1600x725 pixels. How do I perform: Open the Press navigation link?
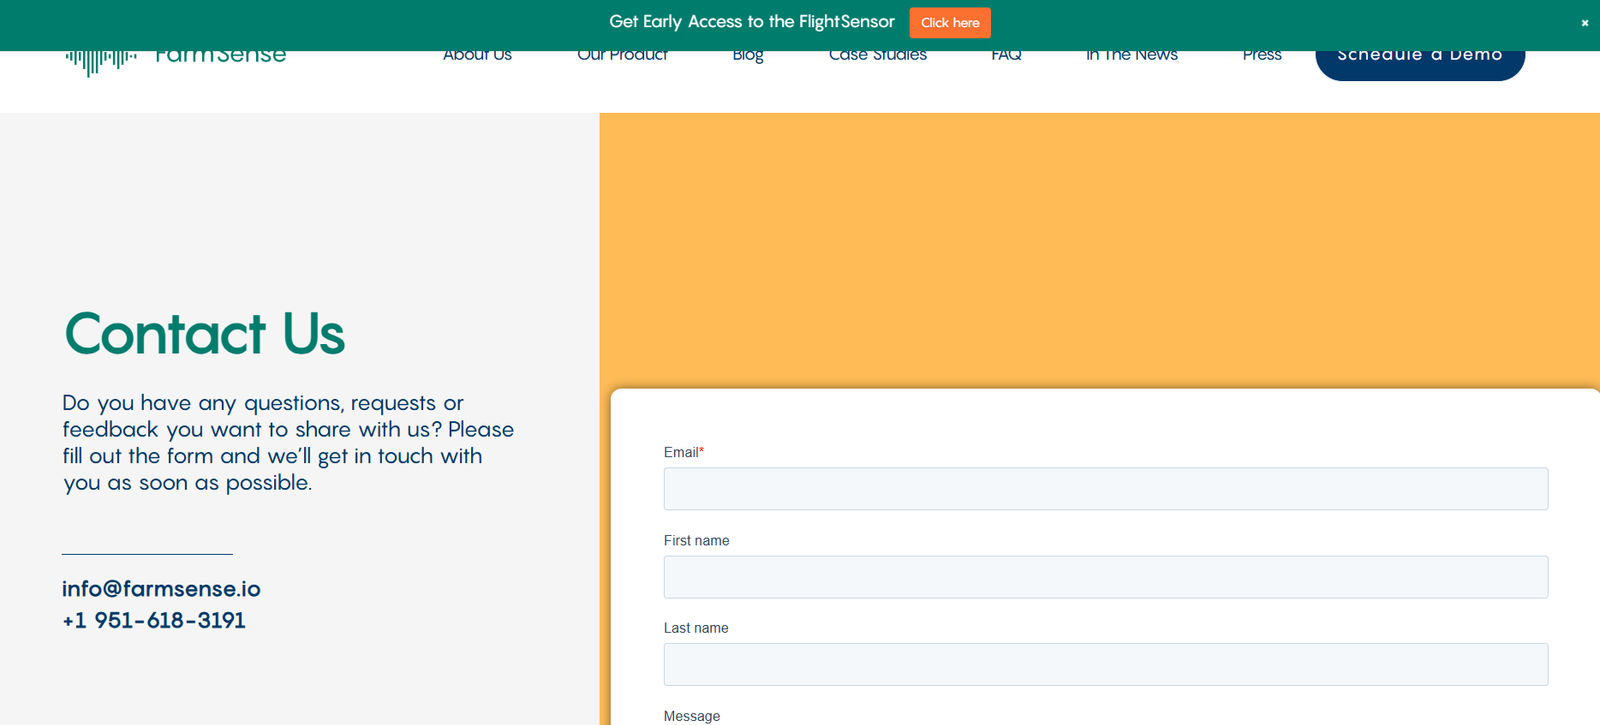coord(1261,57)
